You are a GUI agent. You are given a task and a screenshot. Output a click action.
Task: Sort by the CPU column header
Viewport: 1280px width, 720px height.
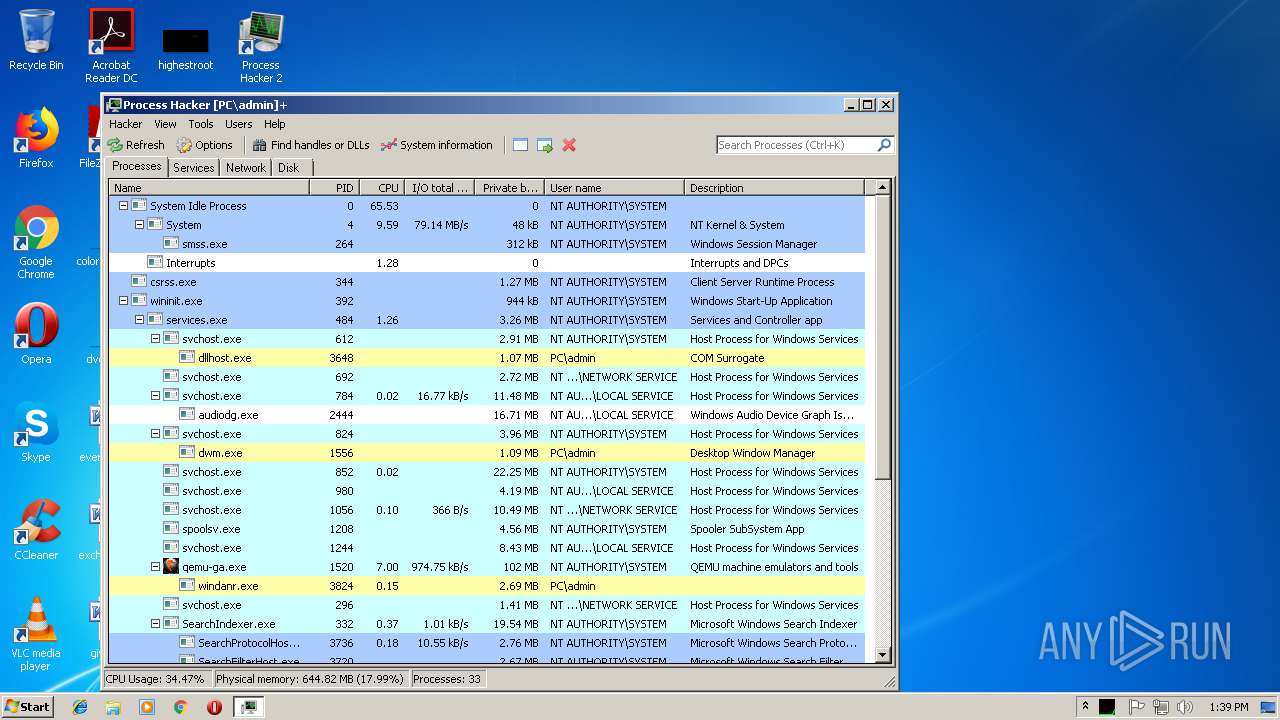click(381, 188)
